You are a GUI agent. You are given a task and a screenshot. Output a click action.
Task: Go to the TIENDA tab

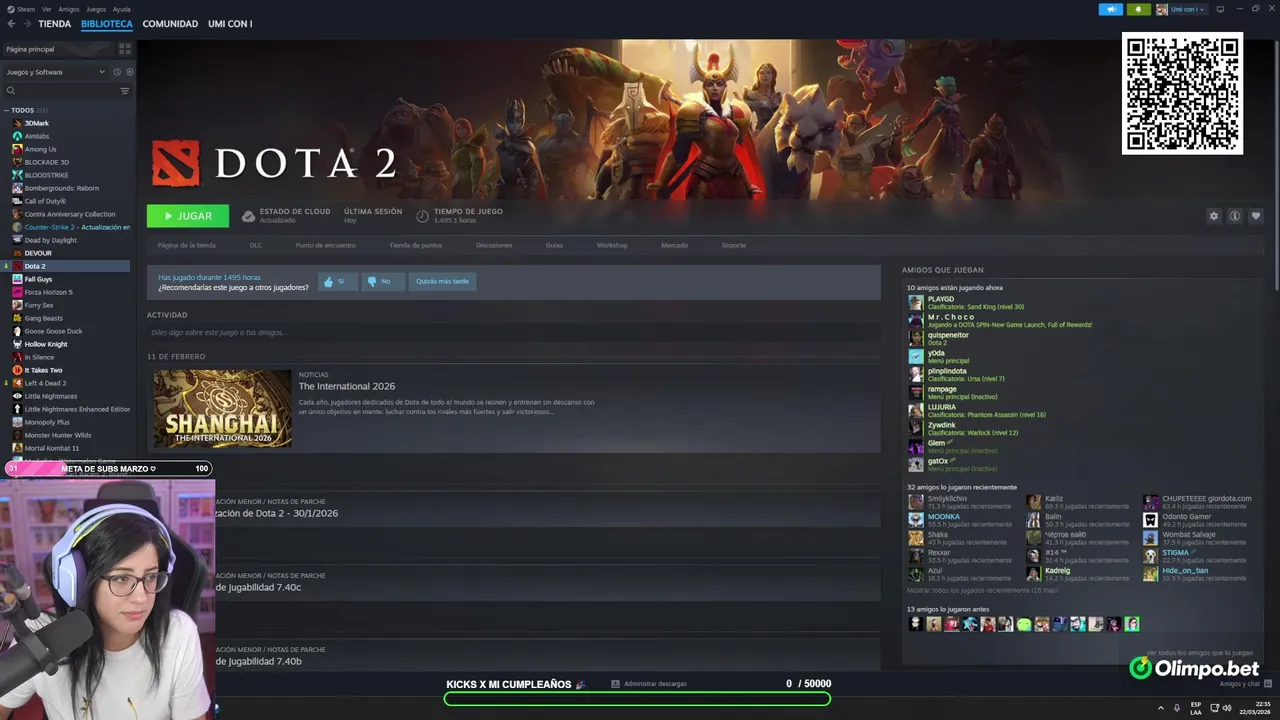click(55, 24)
